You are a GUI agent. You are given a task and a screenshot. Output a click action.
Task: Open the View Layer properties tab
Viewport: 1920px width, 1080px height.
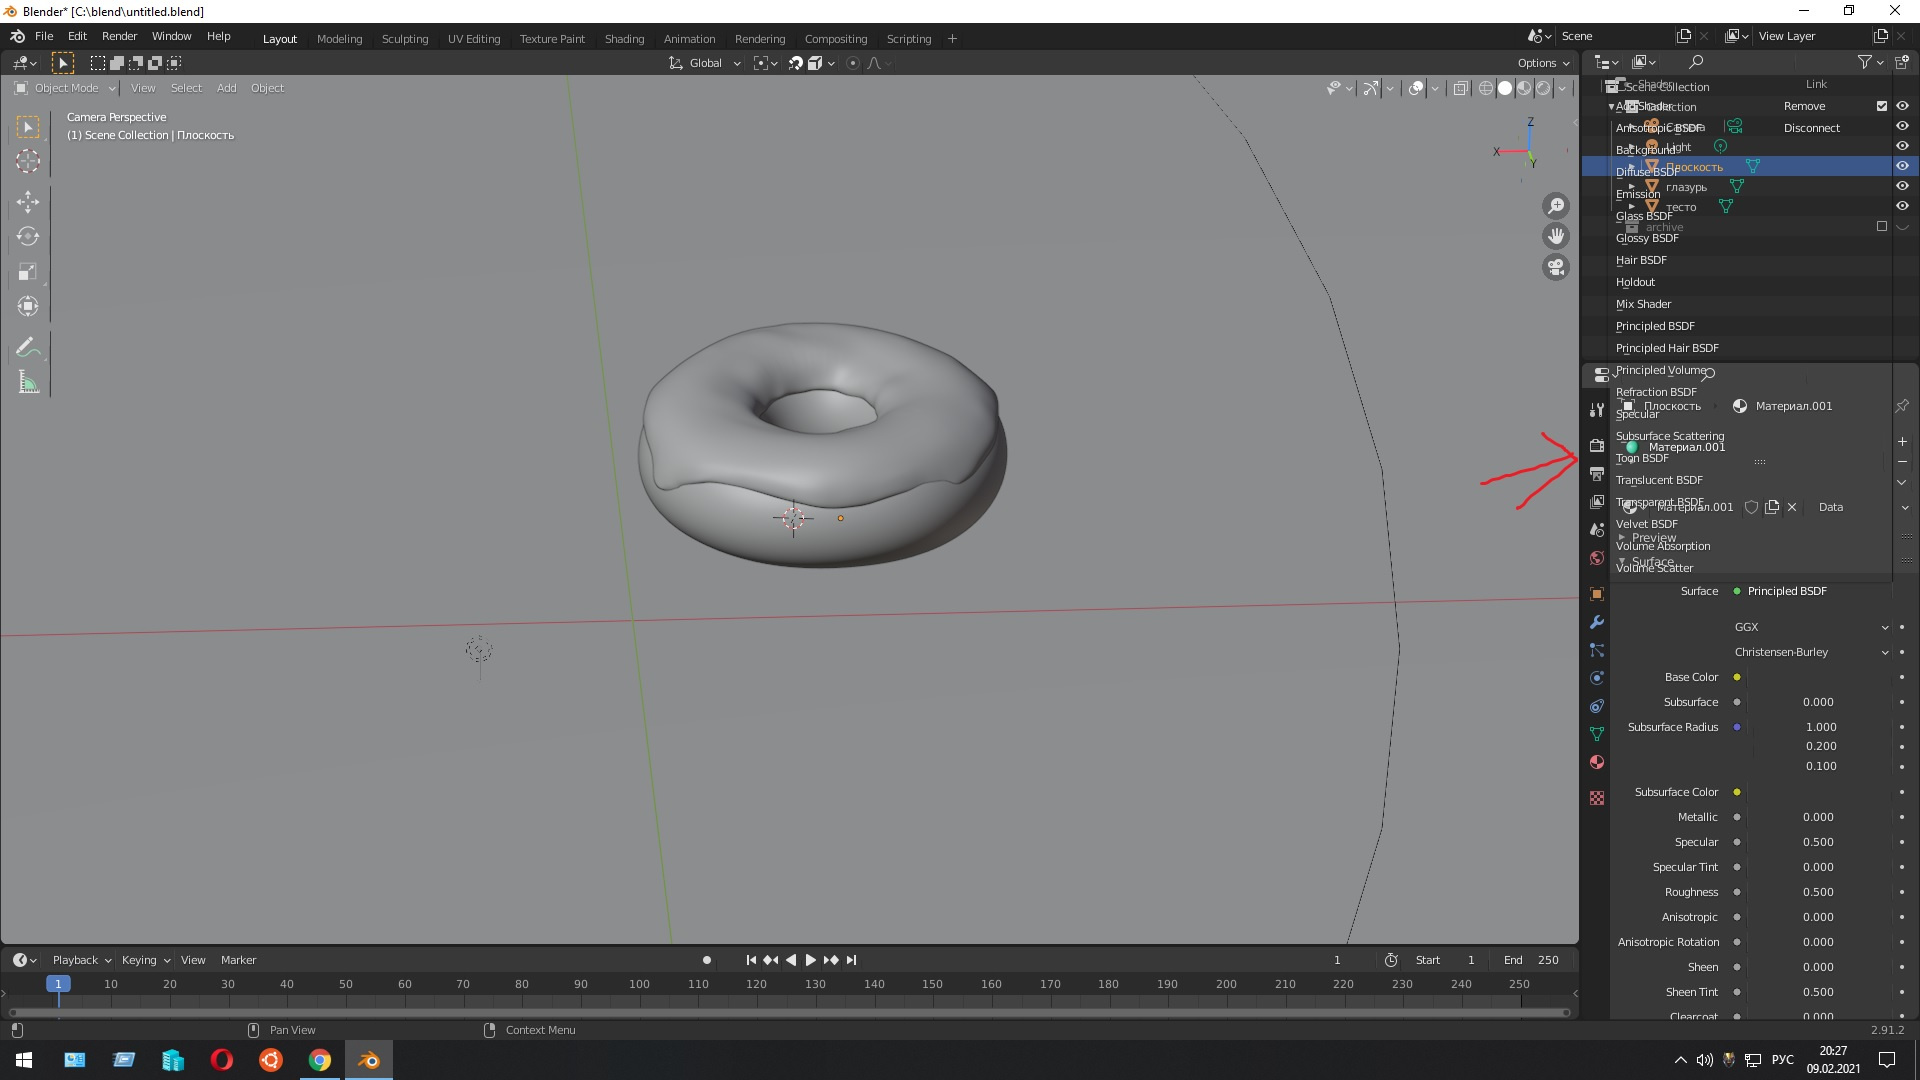point(1597,501)
